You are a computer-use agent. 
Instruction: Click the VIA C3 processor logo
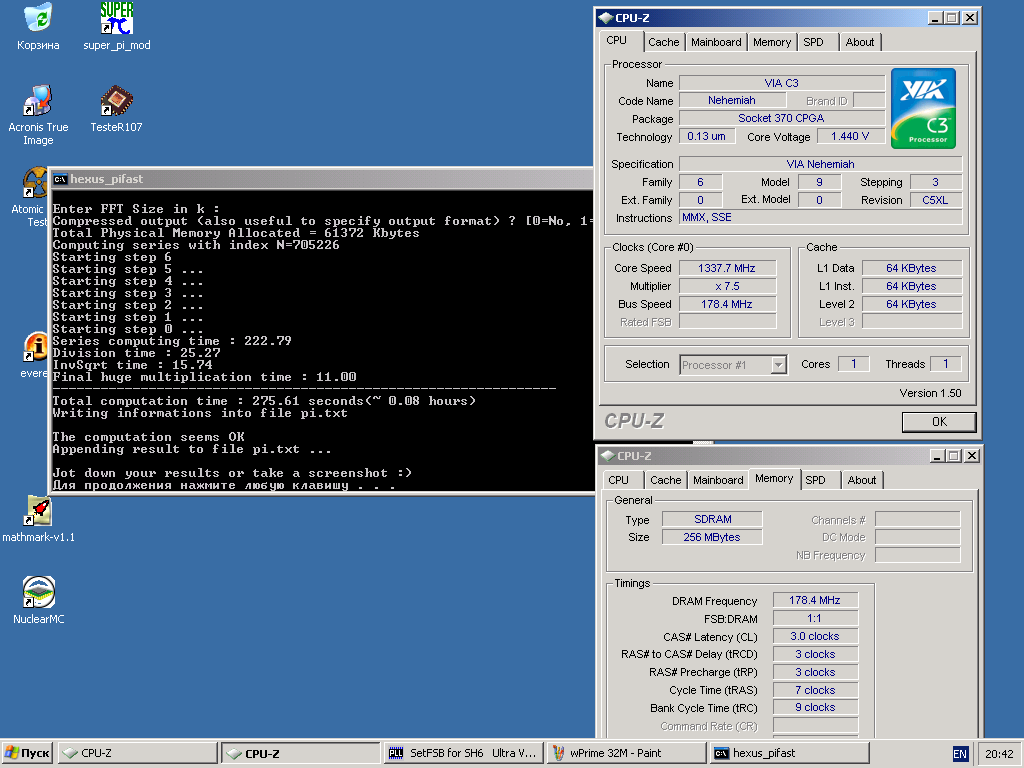coord(923,108)
